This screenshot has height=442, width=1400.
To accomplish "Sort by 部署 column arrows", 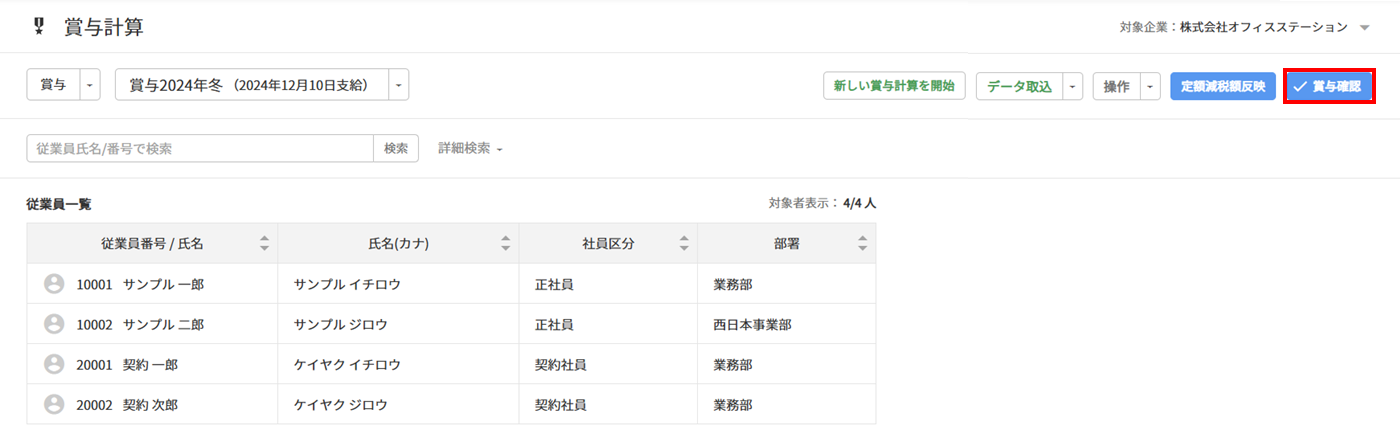I will [x=862, y=243].
